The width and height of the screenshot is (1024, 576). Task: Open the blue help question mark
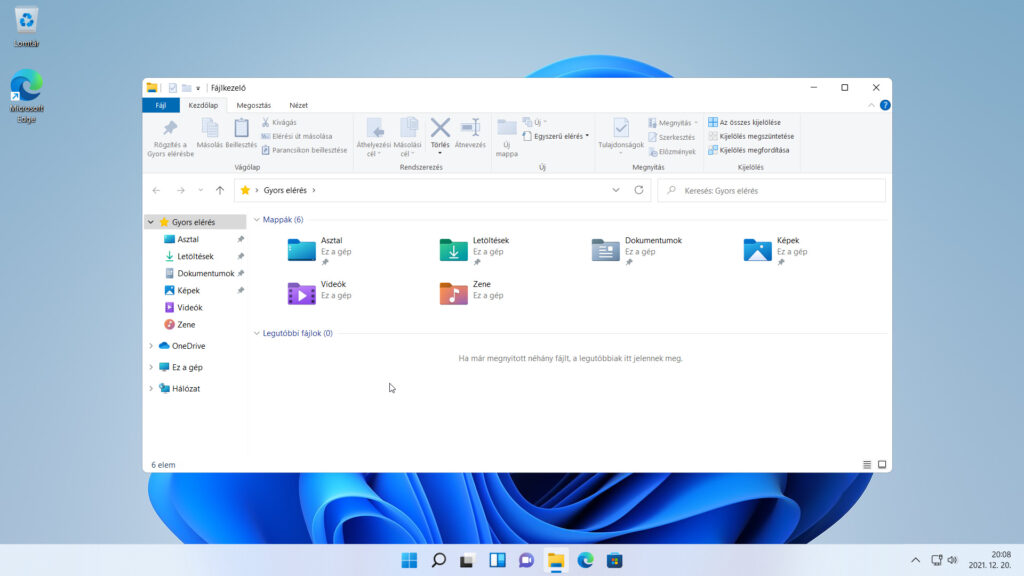pos(885,105)
